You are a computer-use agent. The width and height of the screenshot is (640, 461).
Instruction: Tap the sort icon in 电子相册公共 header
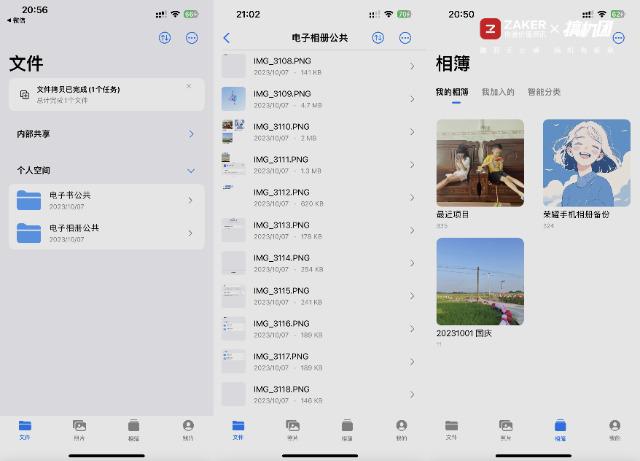pos(378,38)
